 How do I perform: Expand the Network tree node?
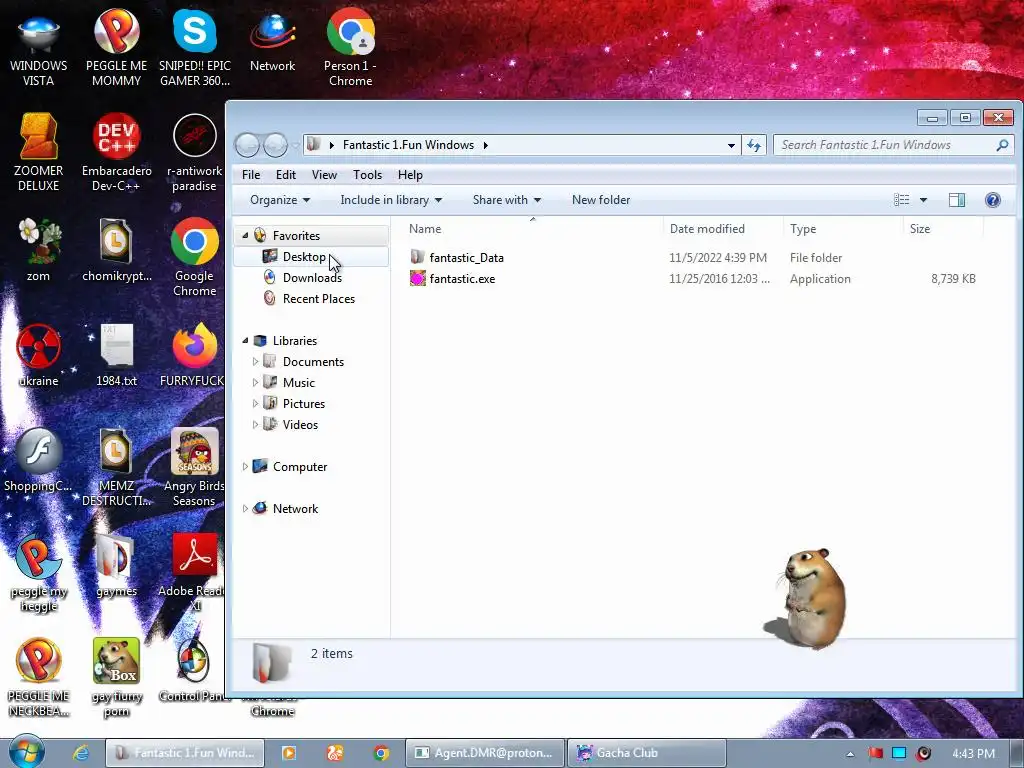(245, 508)
